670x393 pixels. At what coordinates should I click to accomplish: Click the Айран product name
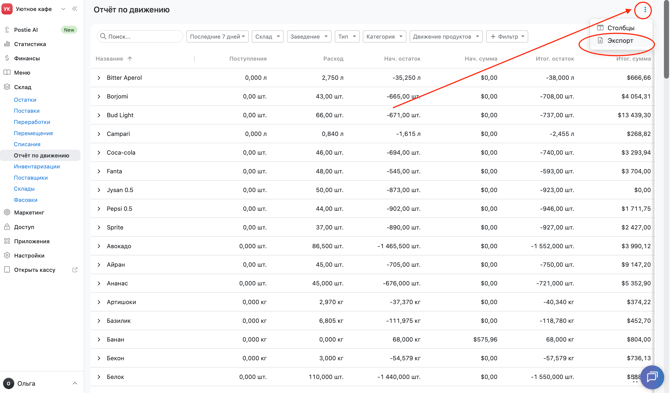click(x=116, y=265)
